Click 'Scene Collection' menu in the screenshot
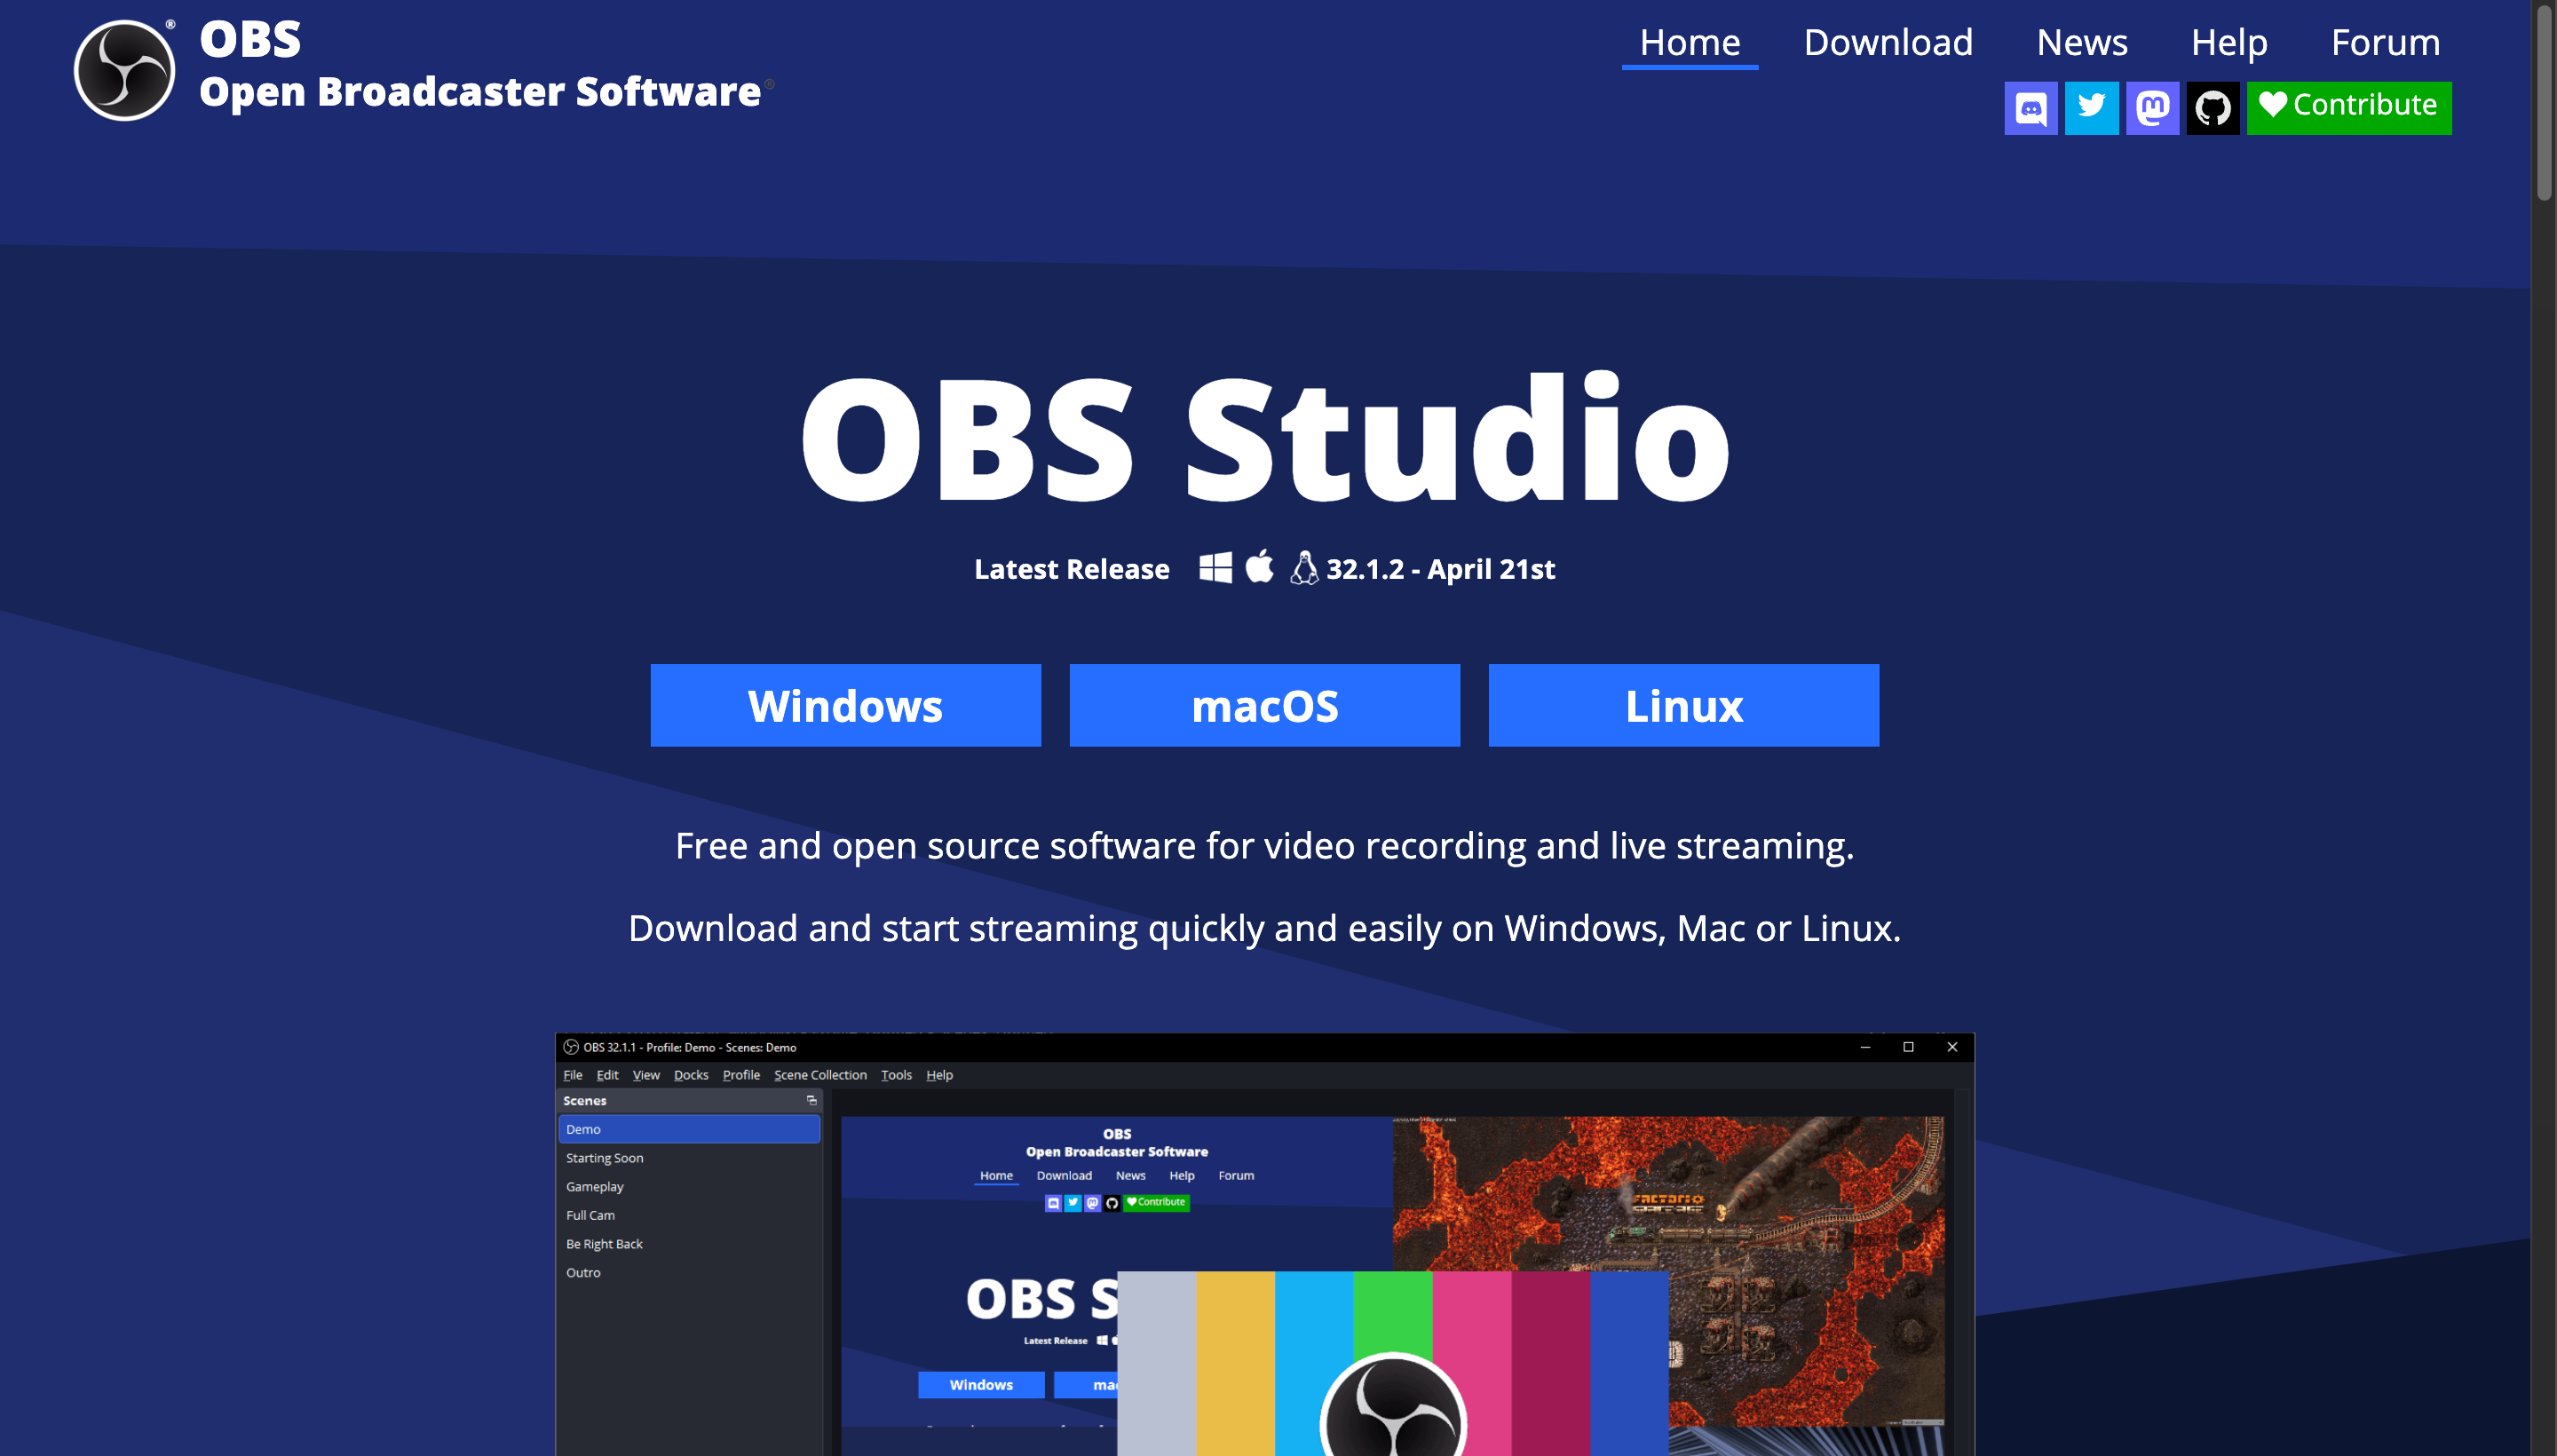This screenshot has width=2557, height=1456. pyautogui.click(x=820, y=1075)
